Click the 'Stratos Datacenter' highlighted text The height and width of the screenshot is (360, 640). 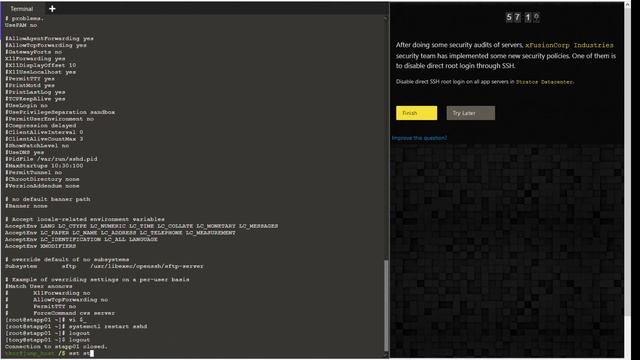544,82
